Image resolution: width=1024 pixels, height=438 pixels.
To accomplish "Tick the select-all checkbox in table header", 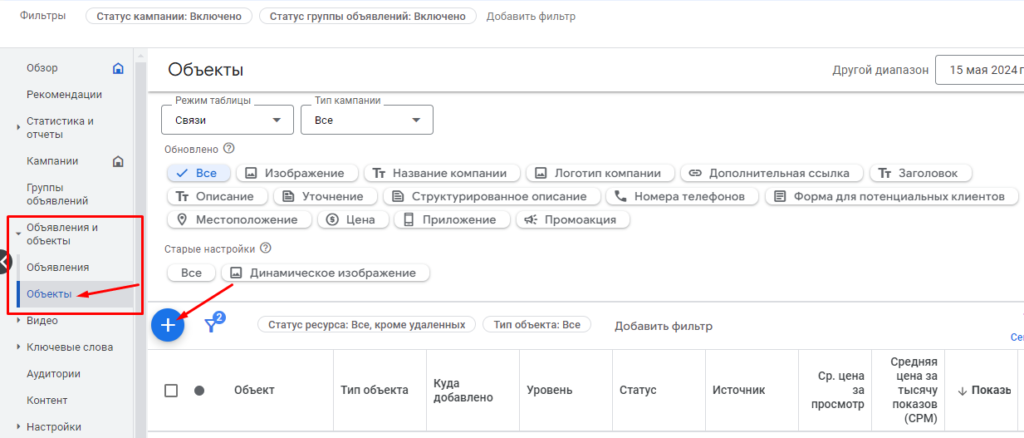I will click(x=171, y=390).
